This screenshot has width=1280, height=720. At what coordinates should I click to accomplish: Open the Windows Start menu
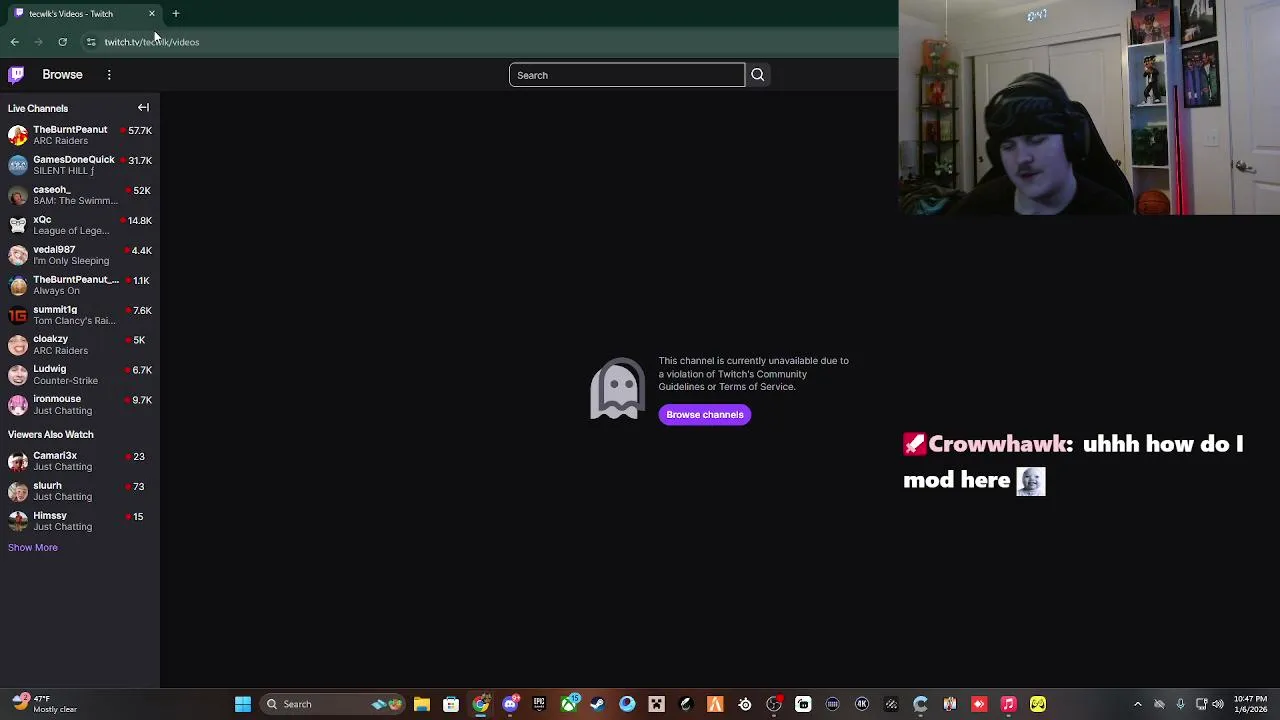[243, 704]
